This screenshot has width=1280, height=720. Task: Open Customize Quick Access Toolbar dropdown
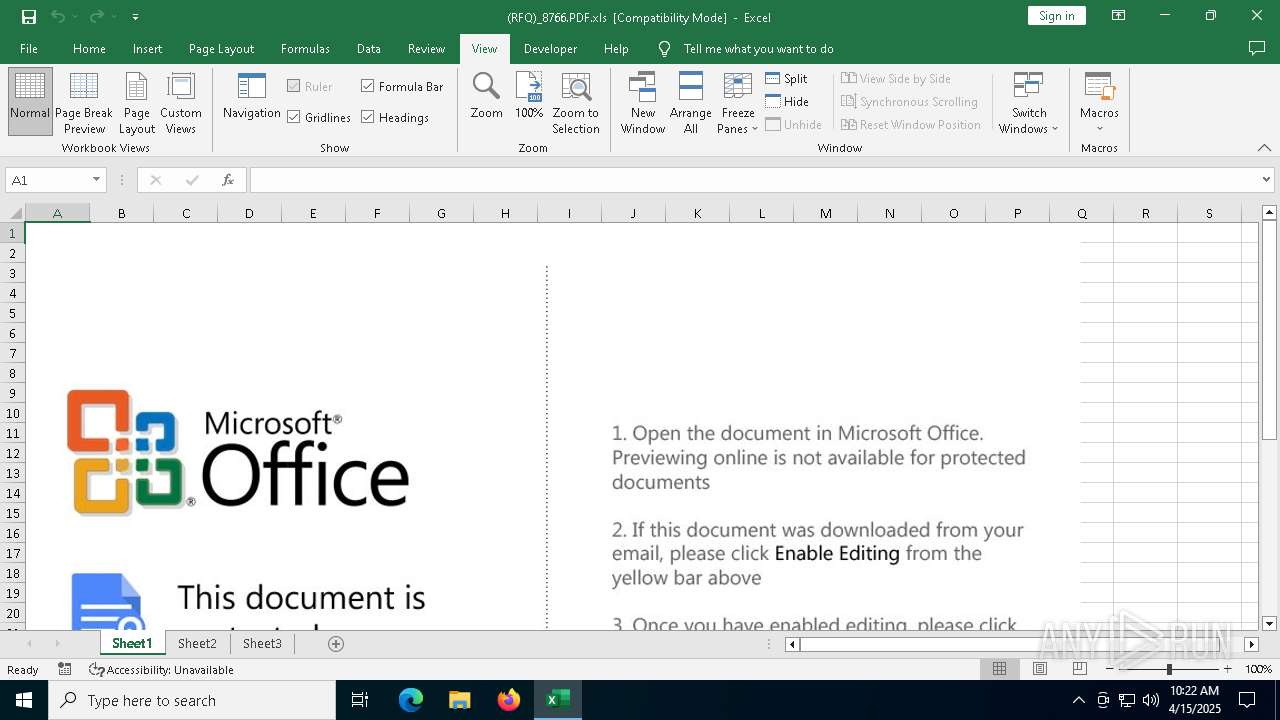tap(135, 16)
